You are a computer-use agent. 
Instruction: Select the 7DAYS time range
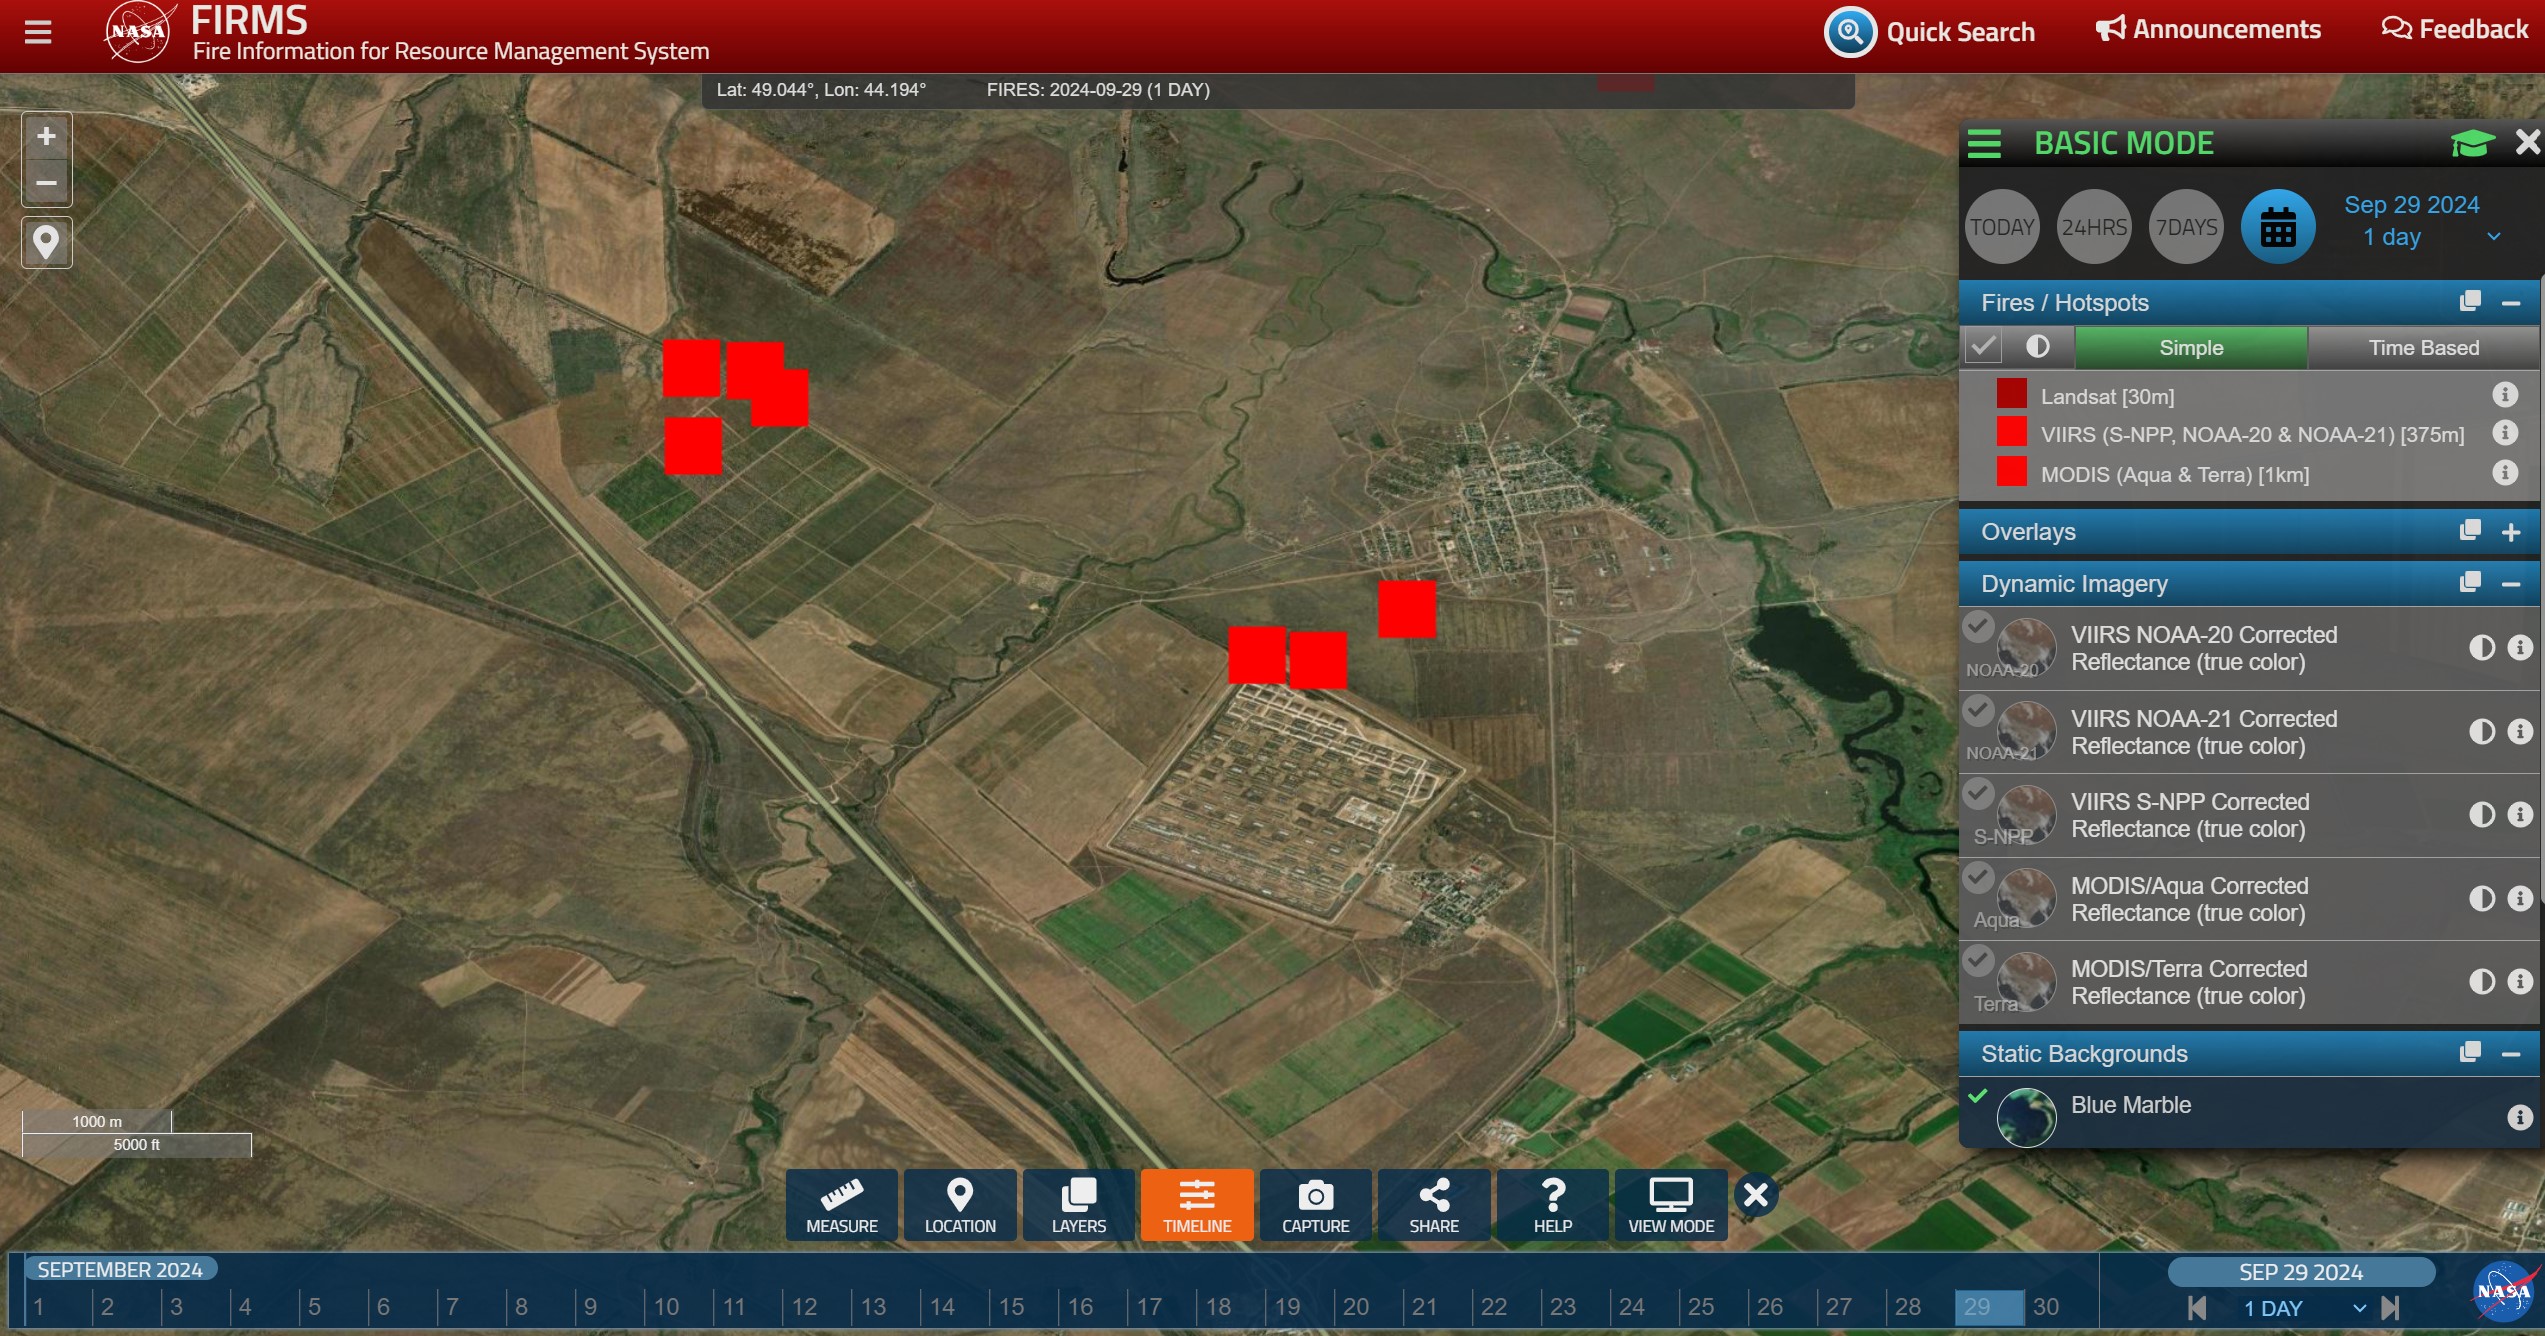point(2186,227)
